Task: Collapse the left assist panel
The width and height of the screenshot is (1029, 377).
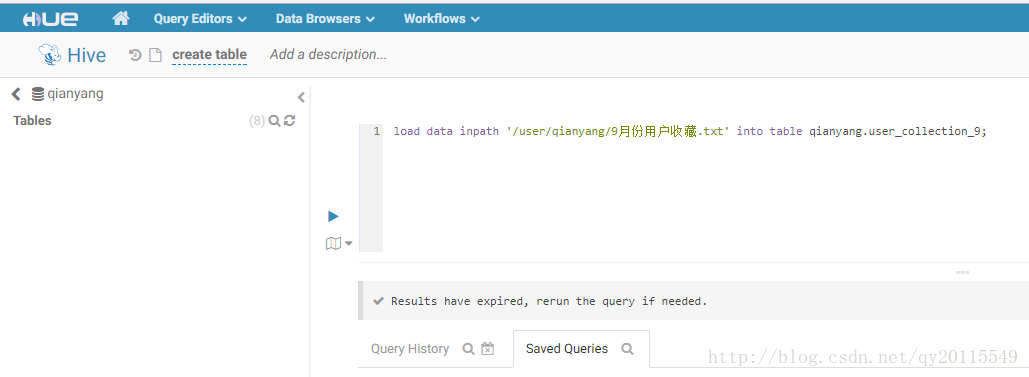Action: [301, 98]
